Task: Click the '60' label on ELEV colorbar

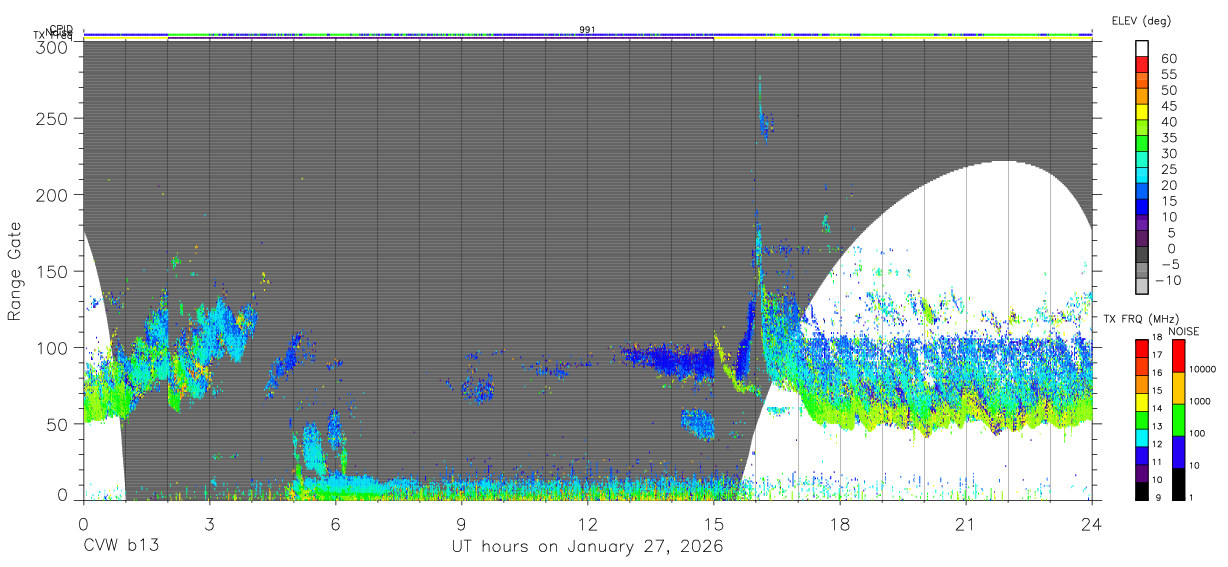Action: click(x=1169, y=59)
